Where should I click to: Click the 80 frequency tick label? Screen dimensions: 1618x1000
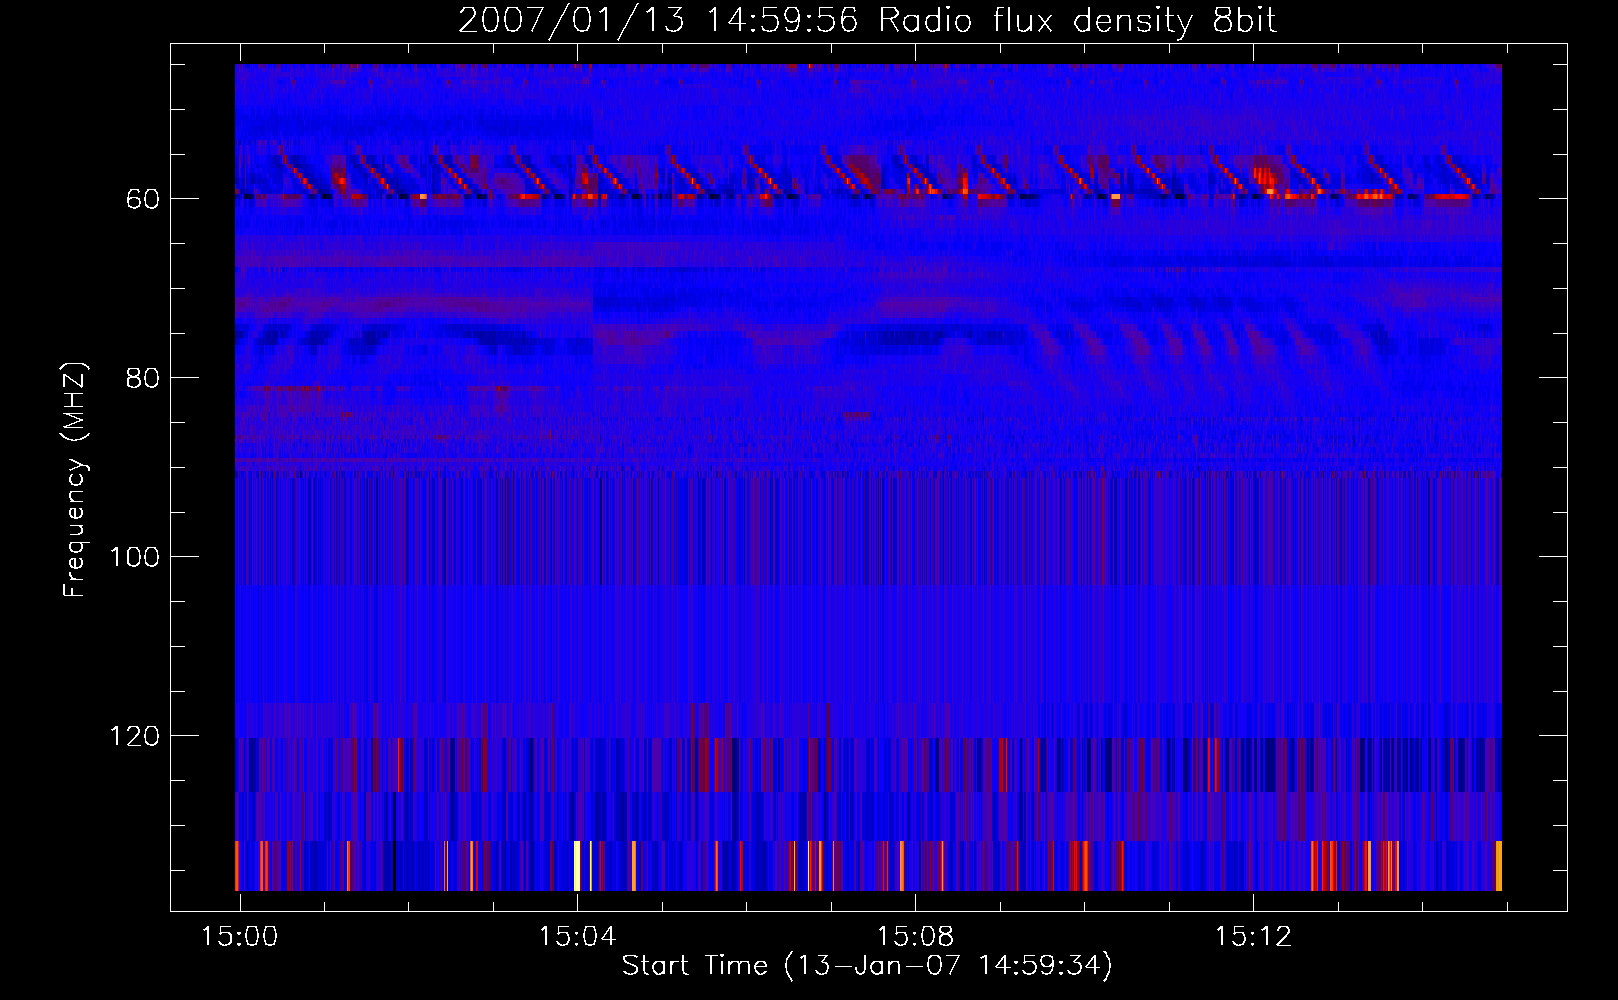[x=143, y=379]
